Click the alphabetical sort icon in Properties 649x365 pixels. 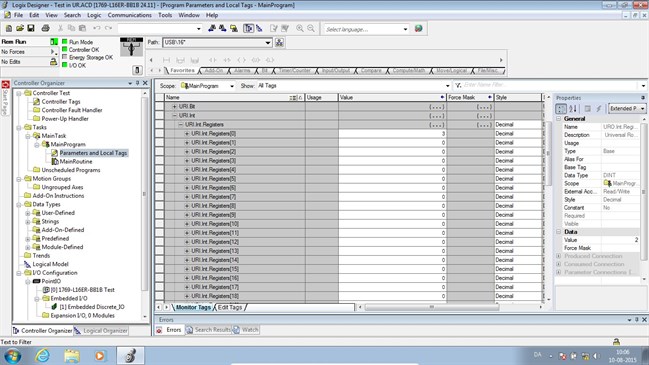pos(573,108)
